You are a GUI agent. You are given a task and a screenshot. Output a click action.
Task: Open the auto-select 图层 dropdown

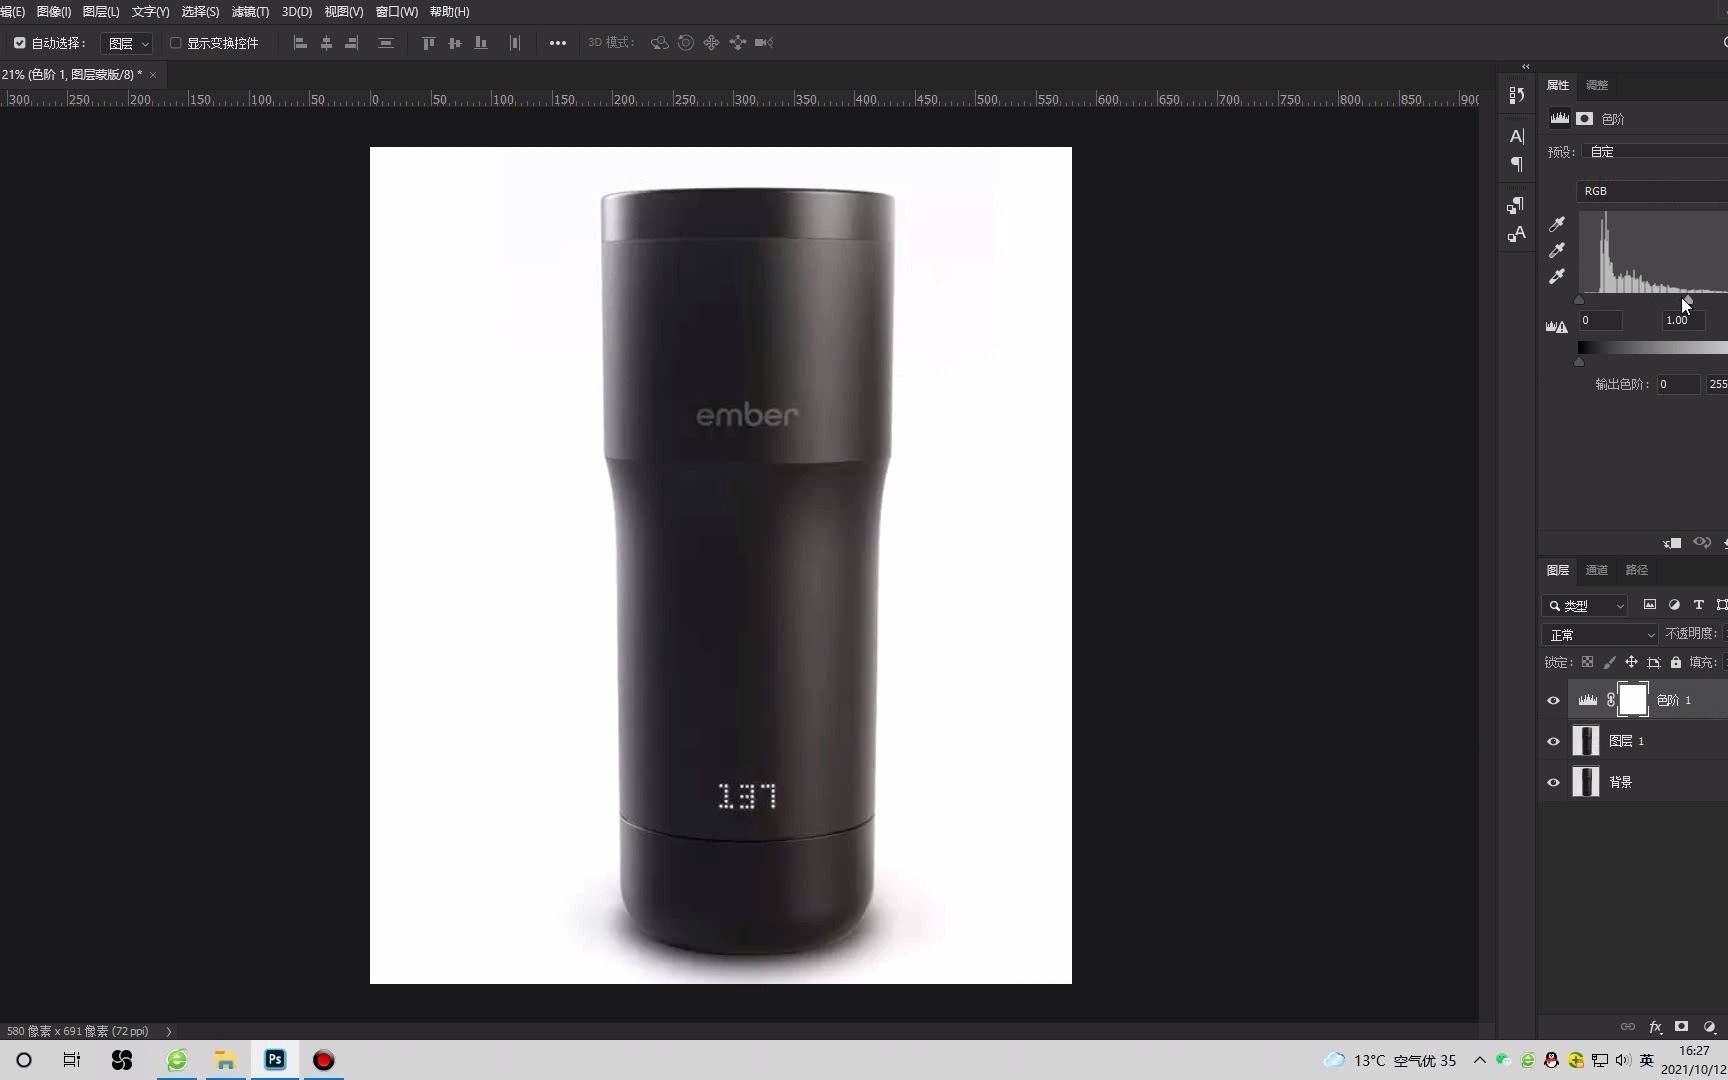[x=127, y=43]
